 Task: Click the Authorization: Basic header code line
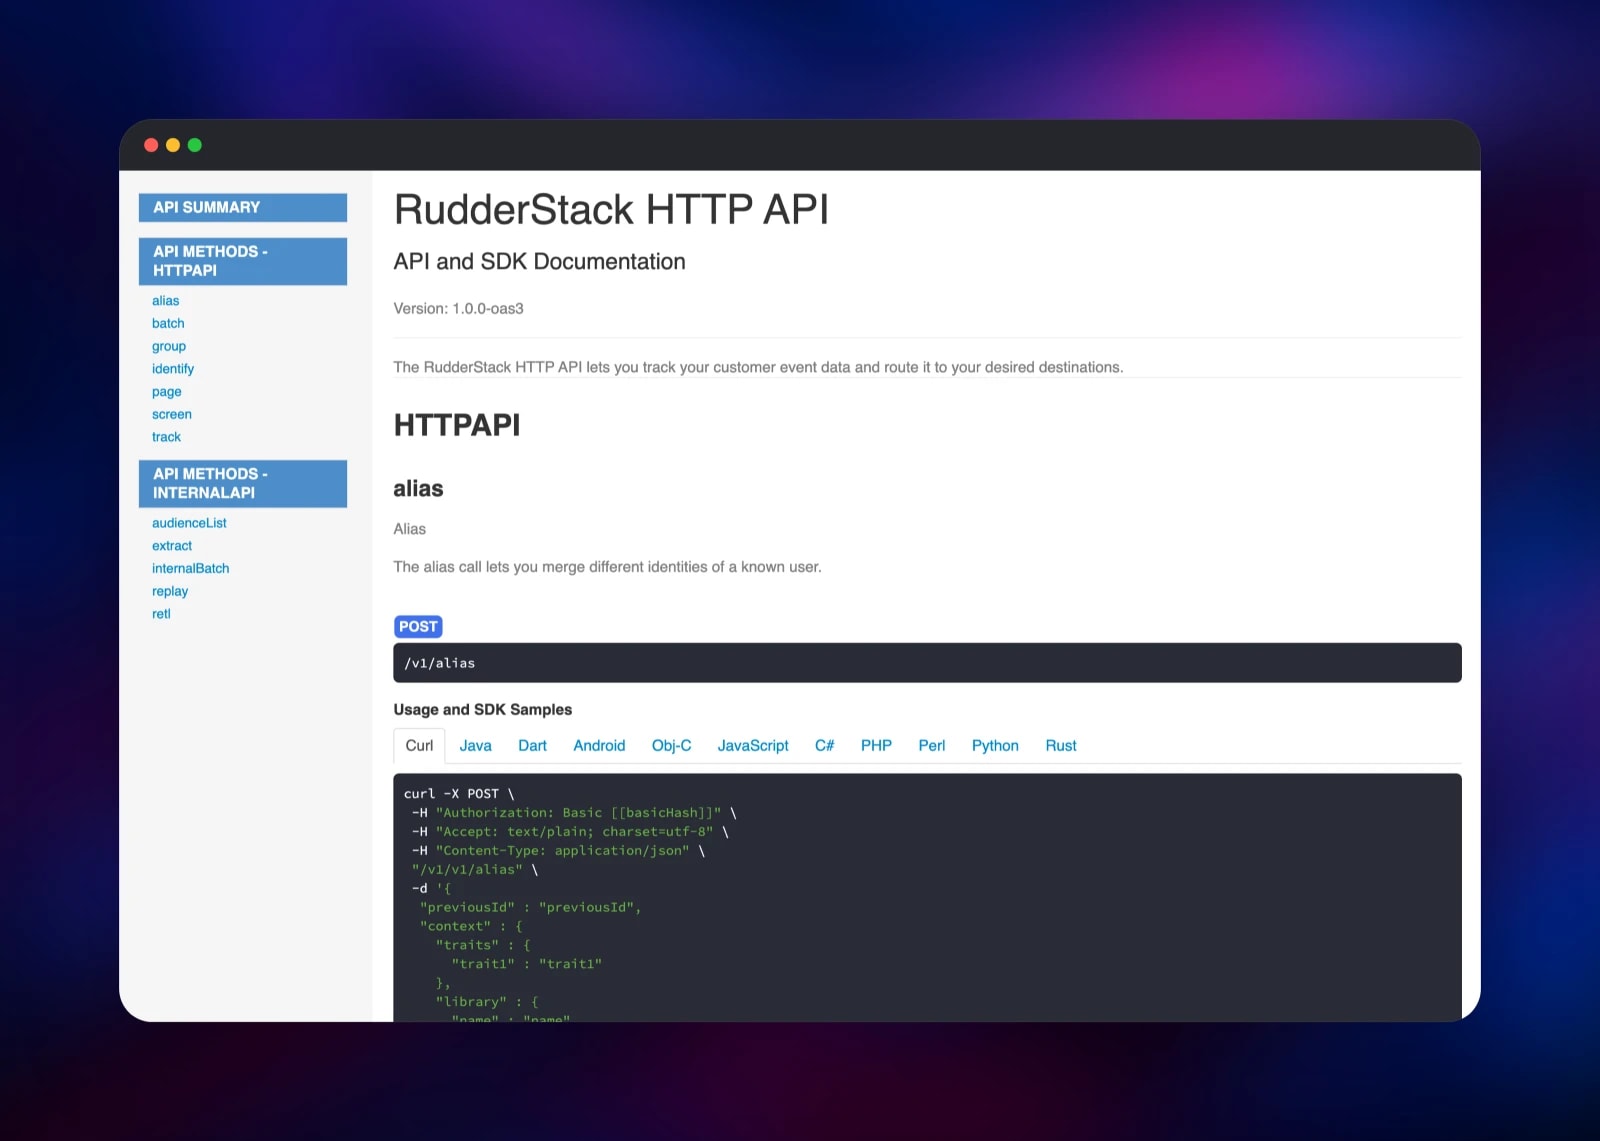(574, 813)
